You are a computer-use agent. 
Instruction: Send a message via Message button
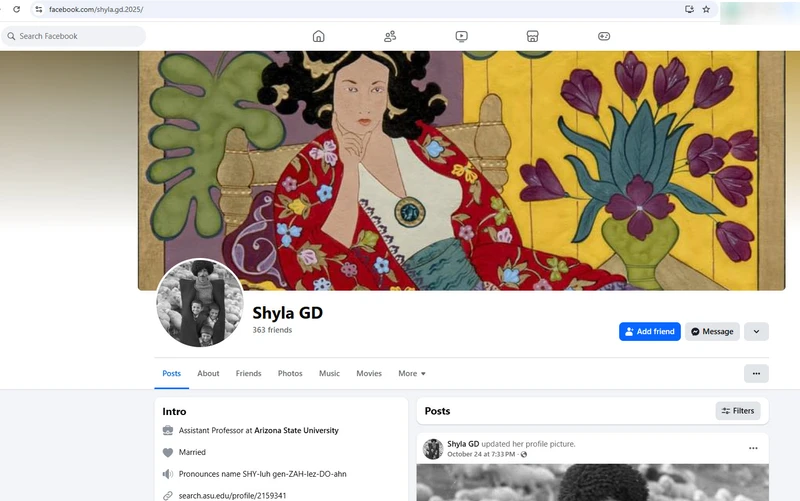pos(712,332)
